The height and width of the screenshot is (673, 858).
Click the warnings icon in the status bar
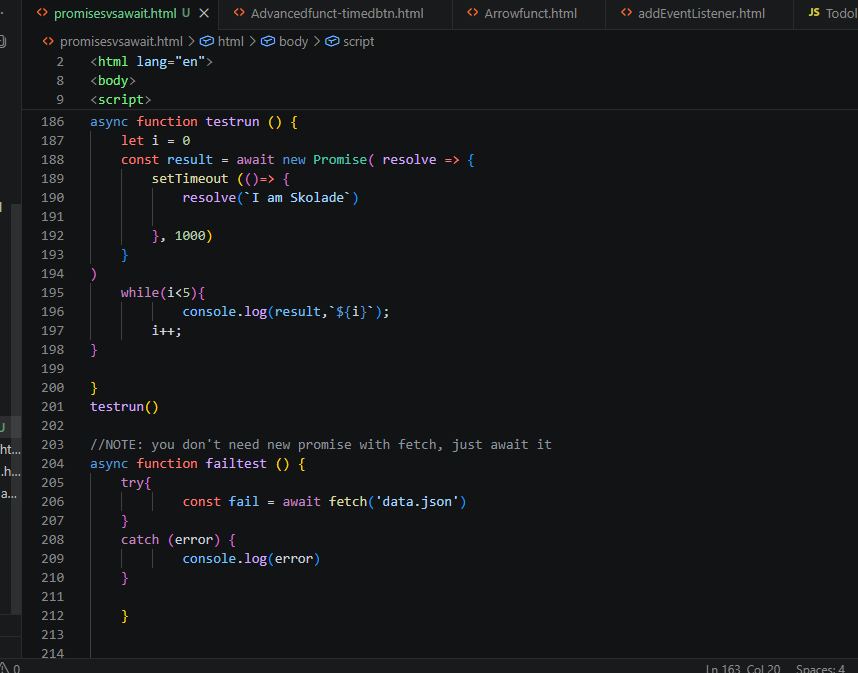point(6,668)
